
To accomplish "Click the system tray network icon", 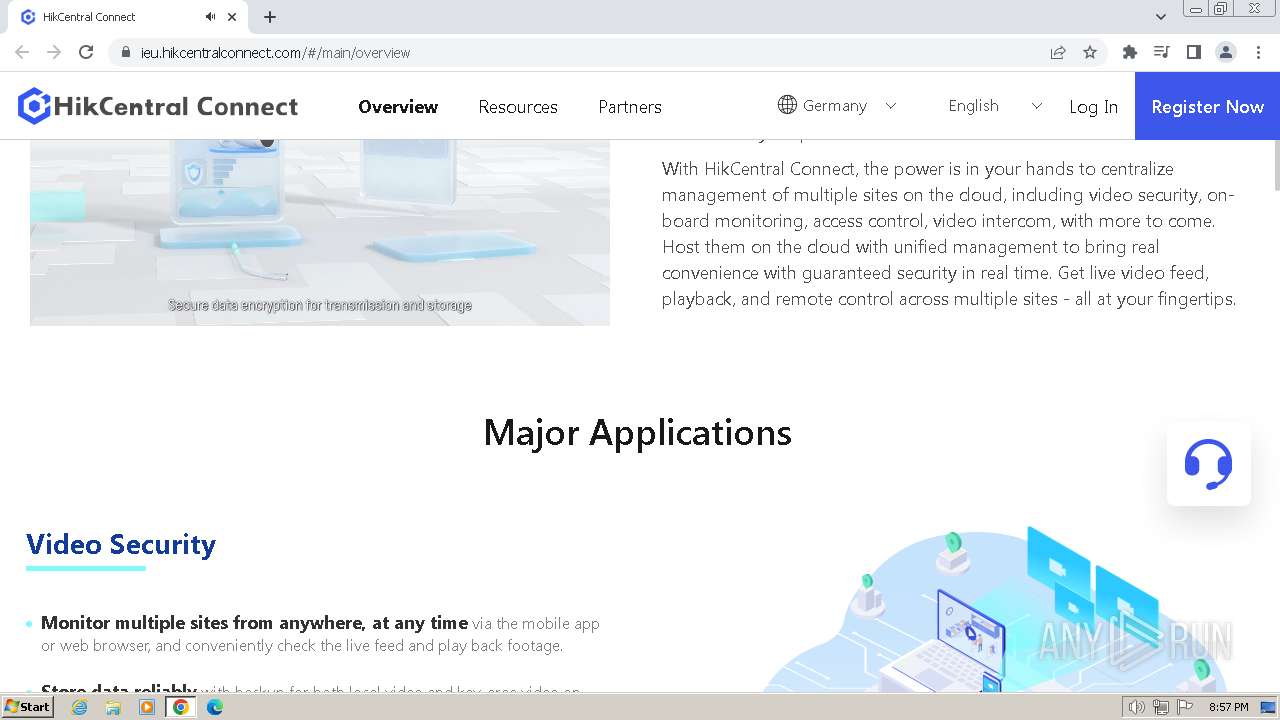I will point(1161,707).
